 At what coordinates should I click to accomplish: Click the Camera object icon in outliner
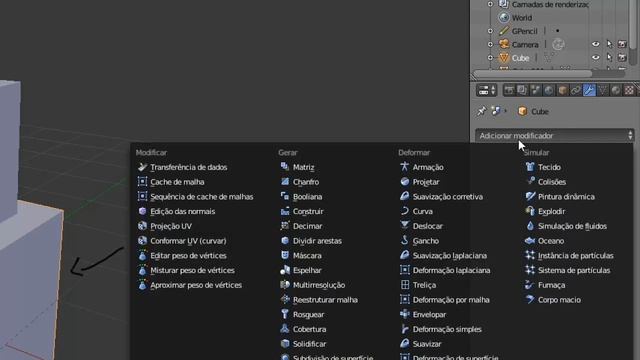504,44
